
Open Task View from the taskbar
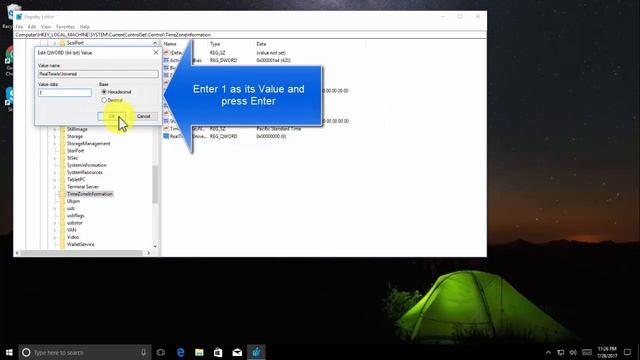(x=161, y=352)
